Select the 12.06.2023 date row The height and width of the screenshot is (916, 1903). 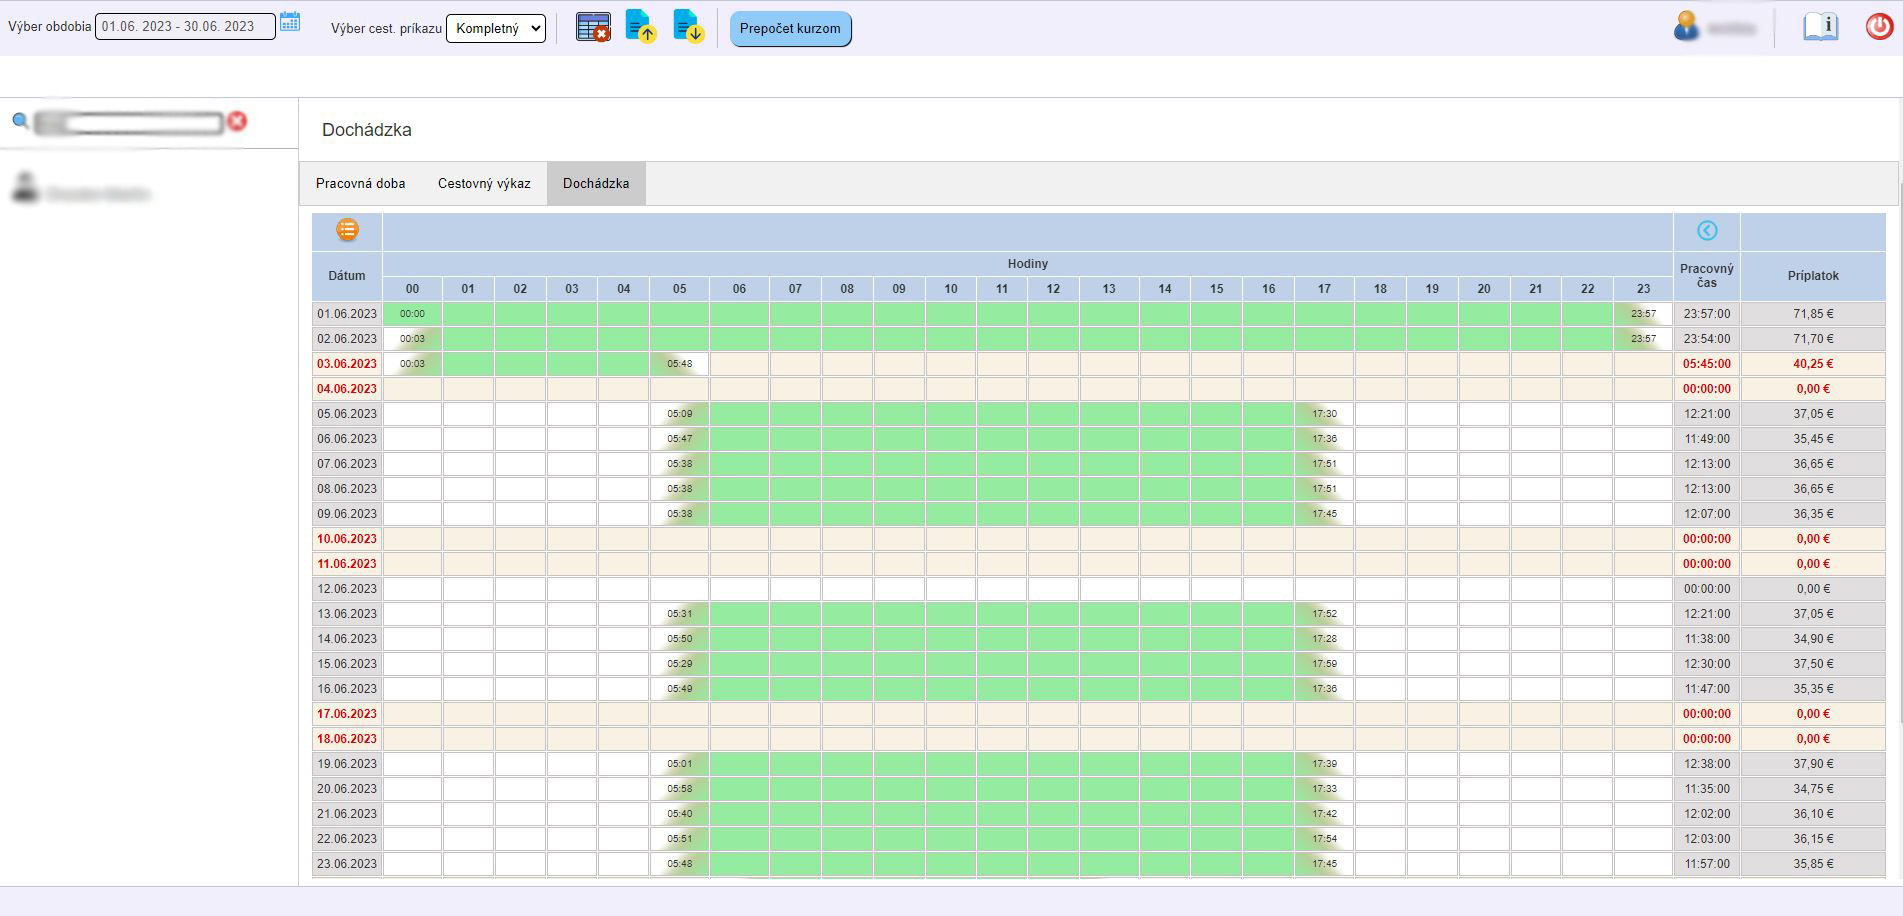[x=347, y=589]
